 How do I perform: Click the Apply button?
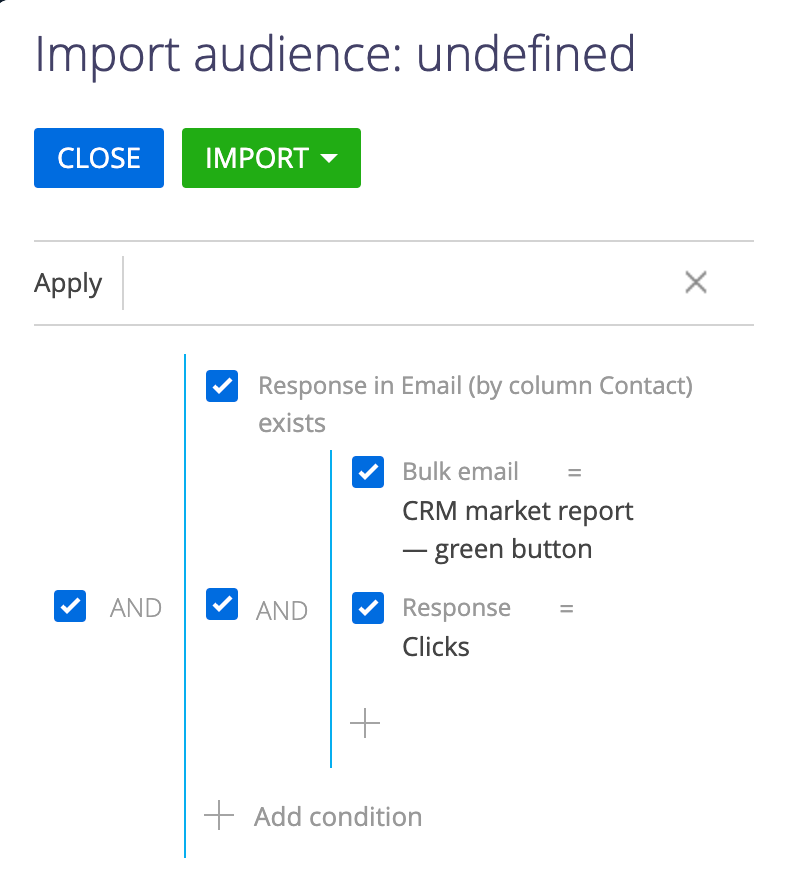pos(68,283)
